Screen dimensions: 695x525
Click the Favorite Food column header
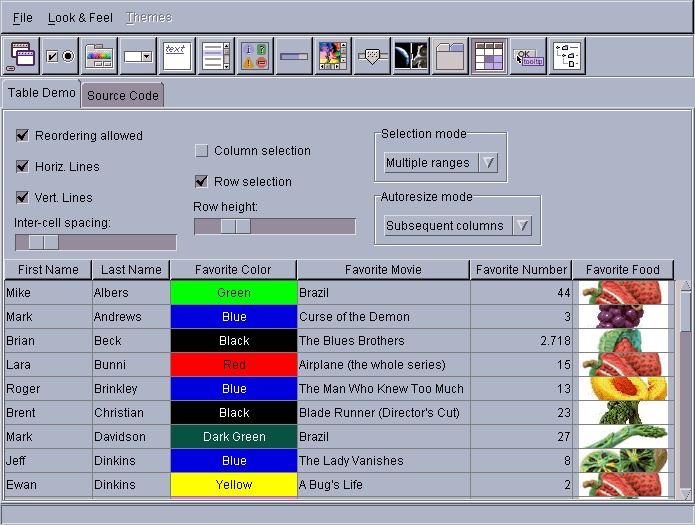[623, 270]
